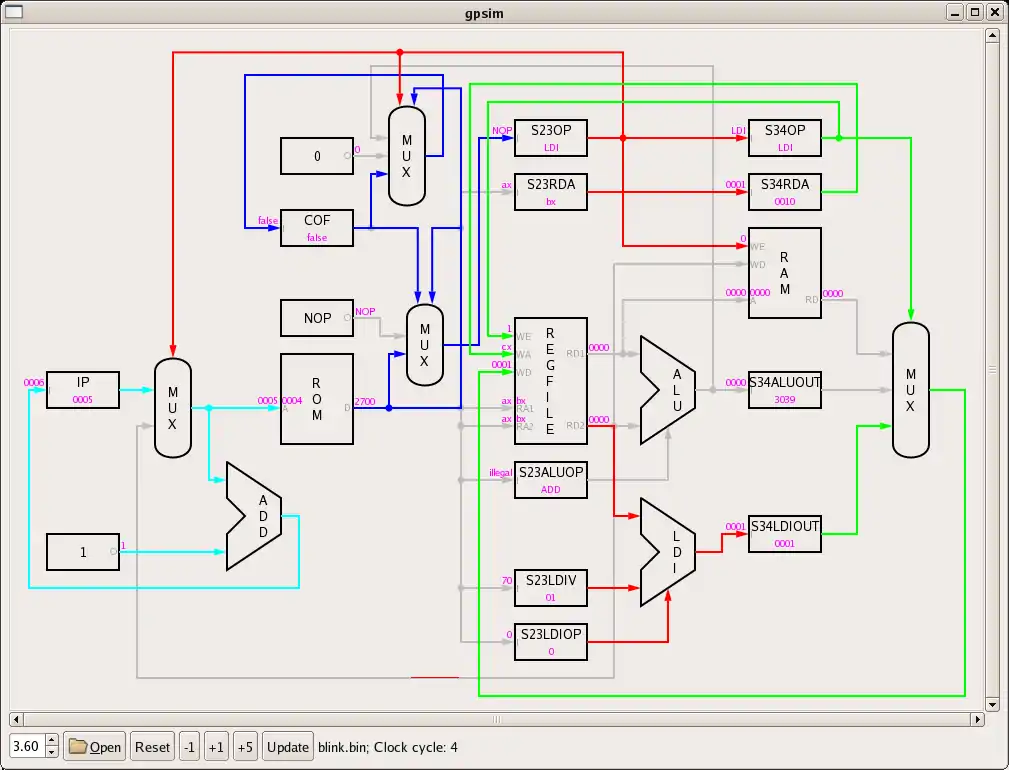
Task: Click the REGFILE register file block
Action: pyautogui.click(x=550, y=383)
